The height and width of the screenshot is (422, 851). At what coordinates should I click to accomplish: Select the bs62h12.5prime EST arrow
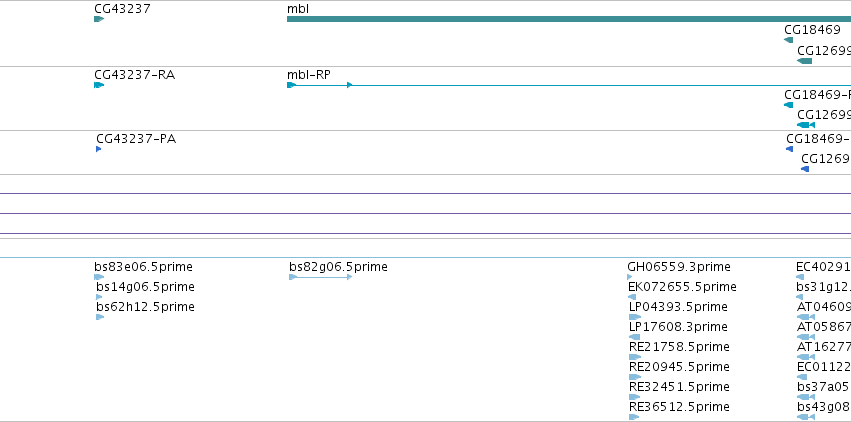pos(100,317)
